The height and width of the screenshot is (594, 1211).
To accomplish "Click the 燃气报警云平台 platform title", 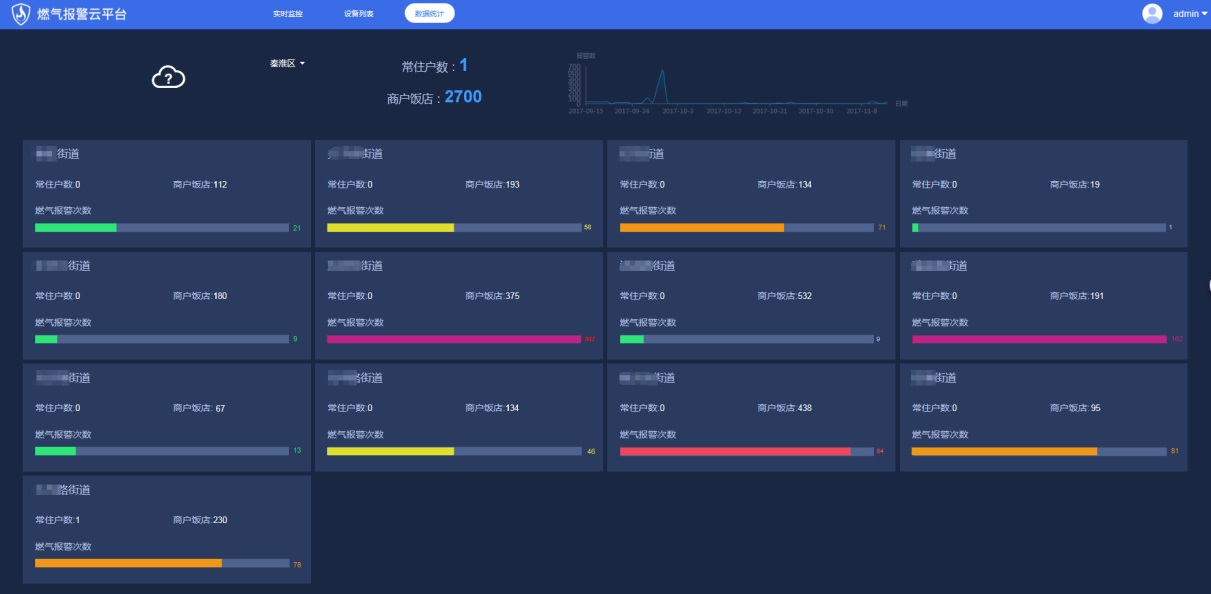I will tap(82, 14).
